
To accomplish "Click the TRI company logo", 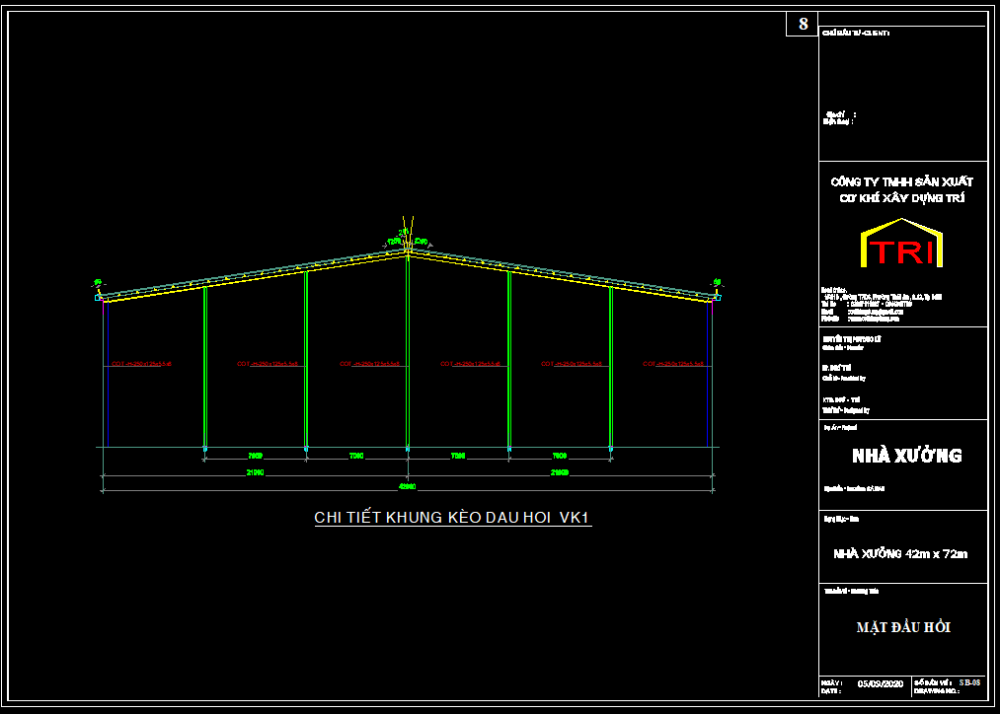I will tap(902, 244).
